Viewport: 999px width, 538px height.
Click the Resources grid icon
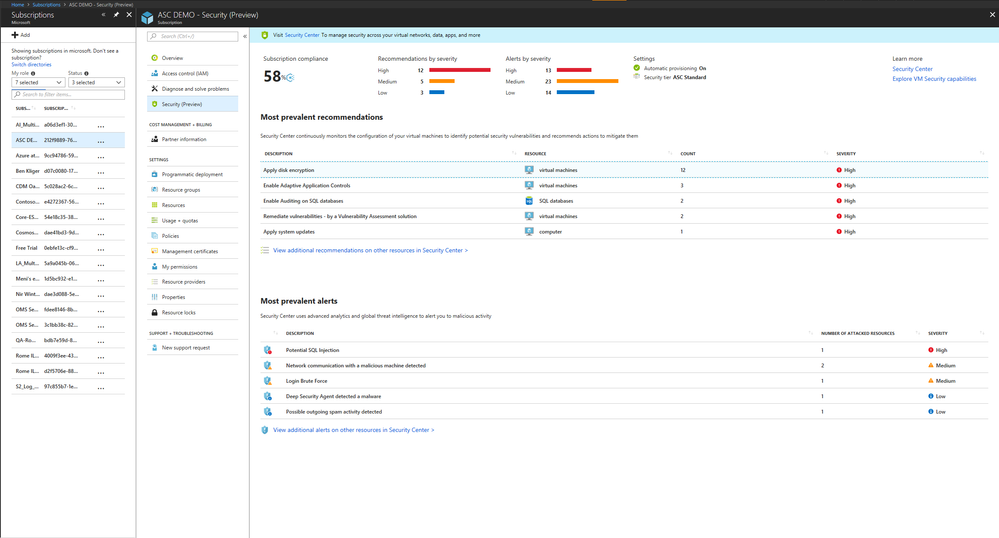point(154,205)
